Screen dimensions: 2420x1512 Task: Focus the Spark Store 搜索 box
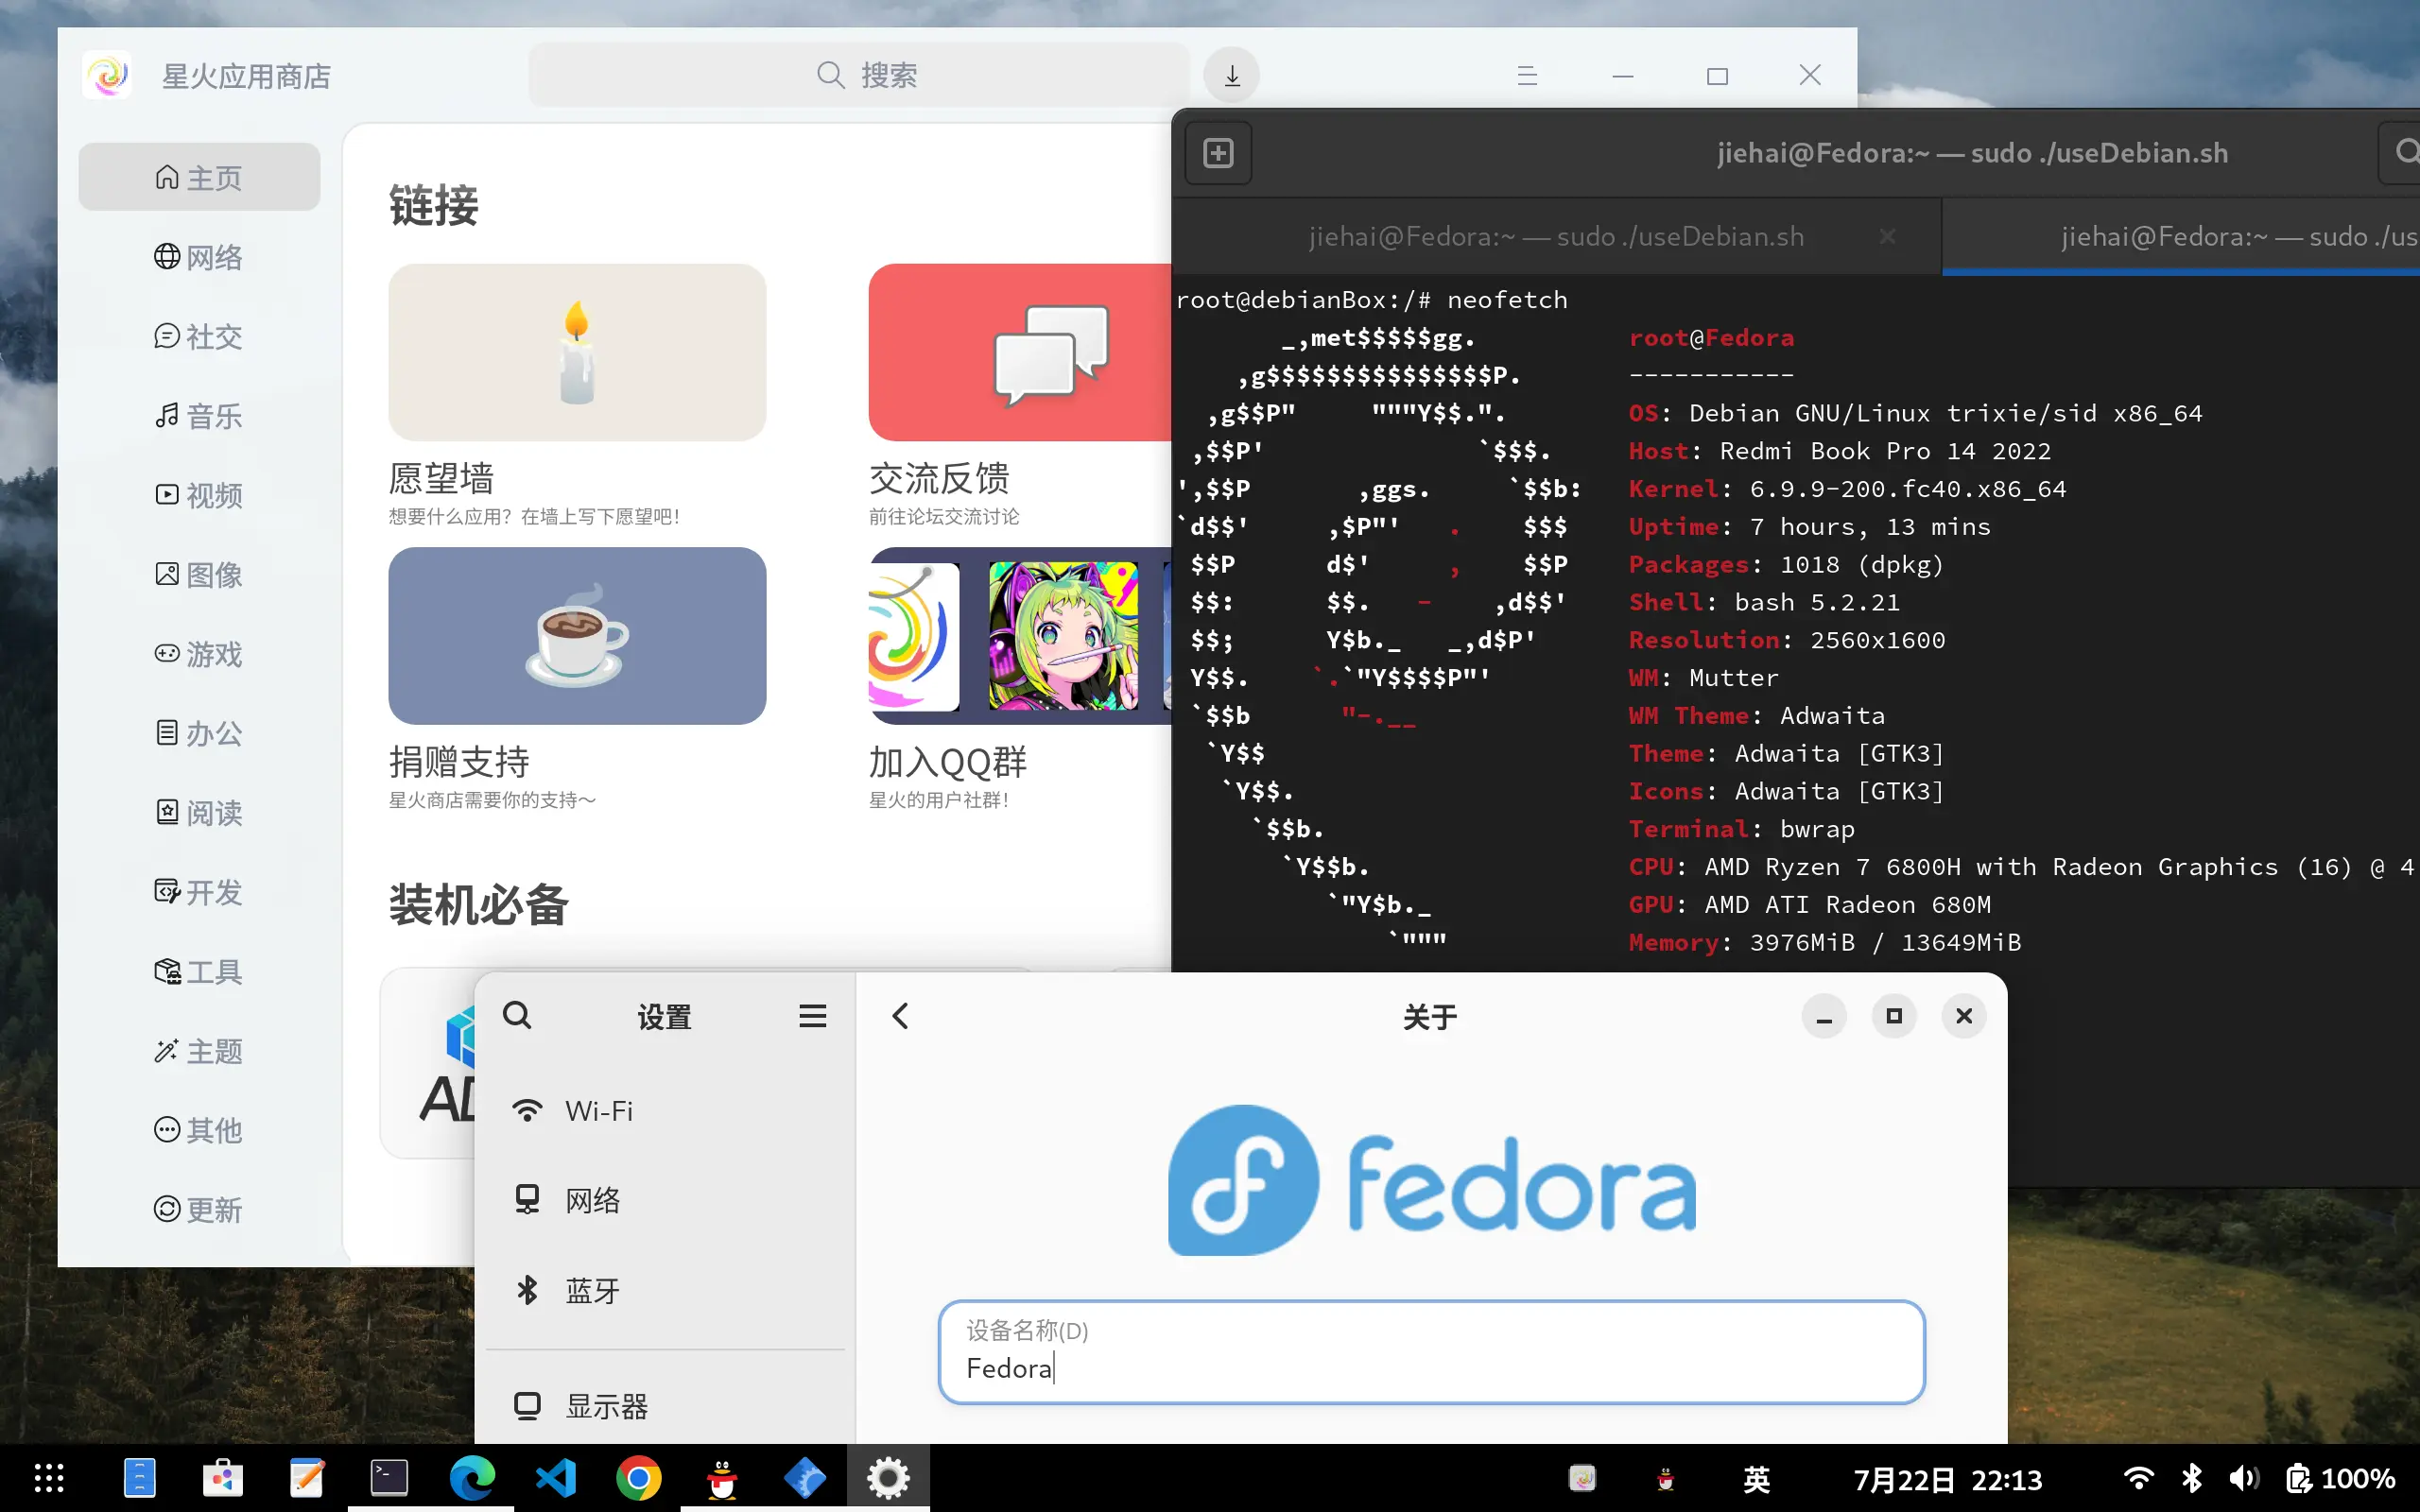(x=860, y=76)
